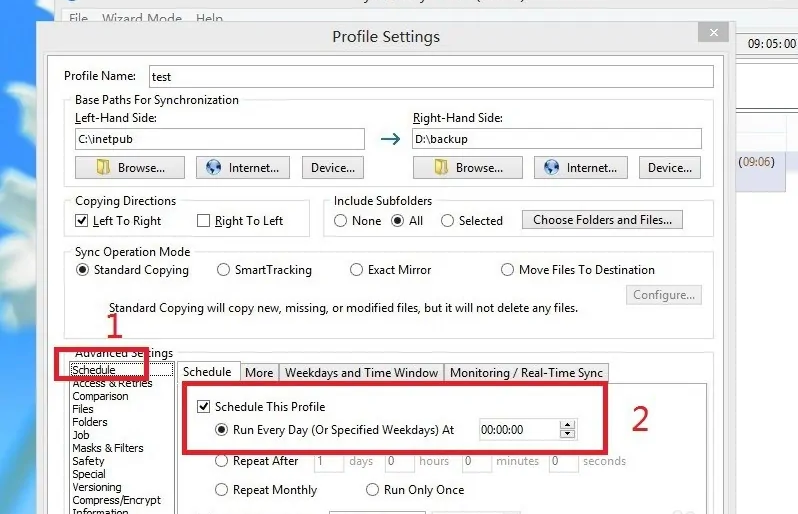
Task: Click the left-hand side Device button
Action: click(333, 167)
